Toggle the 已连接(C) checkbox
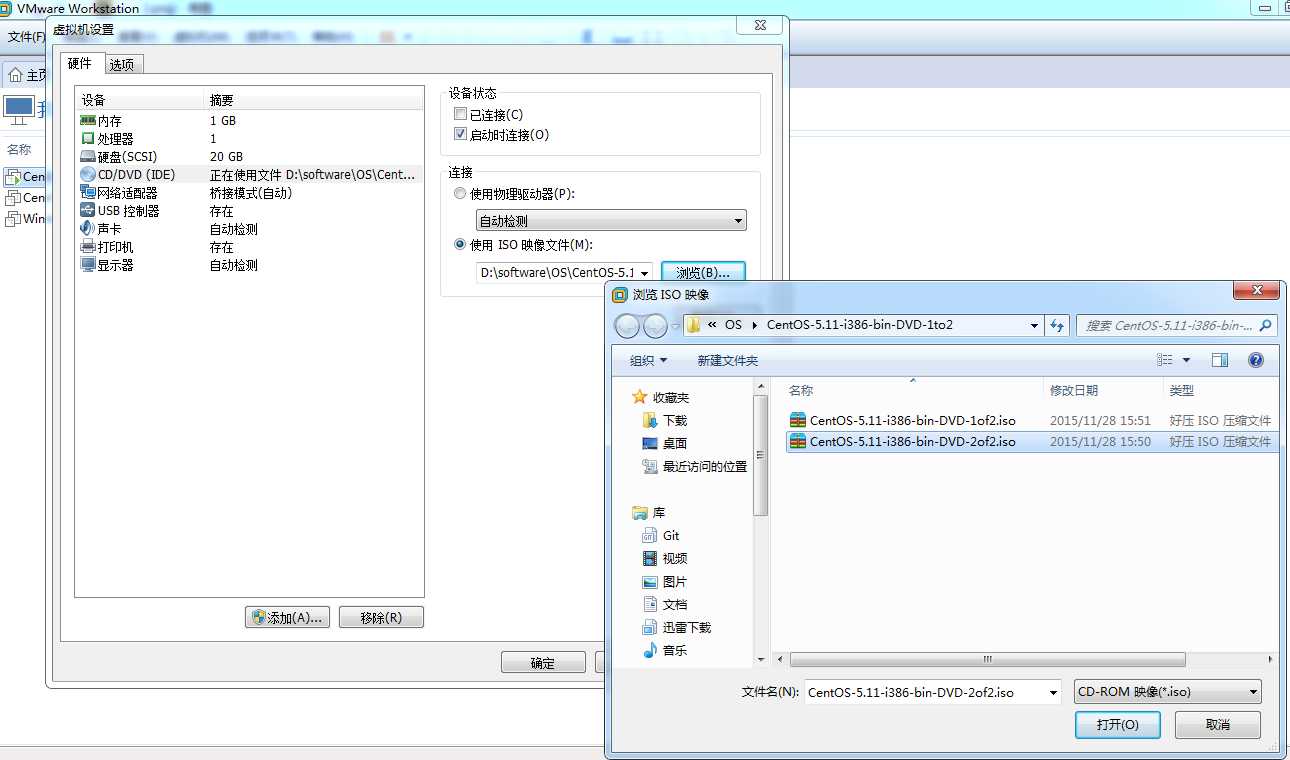The image size is (1290, 760). pos(460,115)
